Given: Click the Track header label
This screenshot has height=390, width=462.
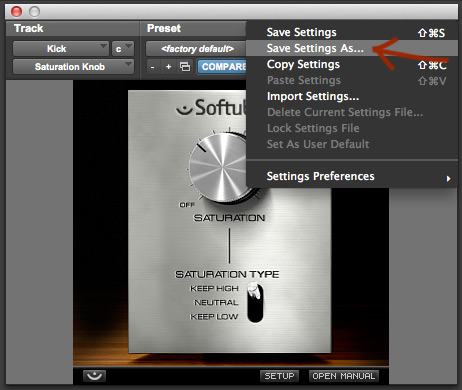Looking at the screenshot, I should coord(29,28).
